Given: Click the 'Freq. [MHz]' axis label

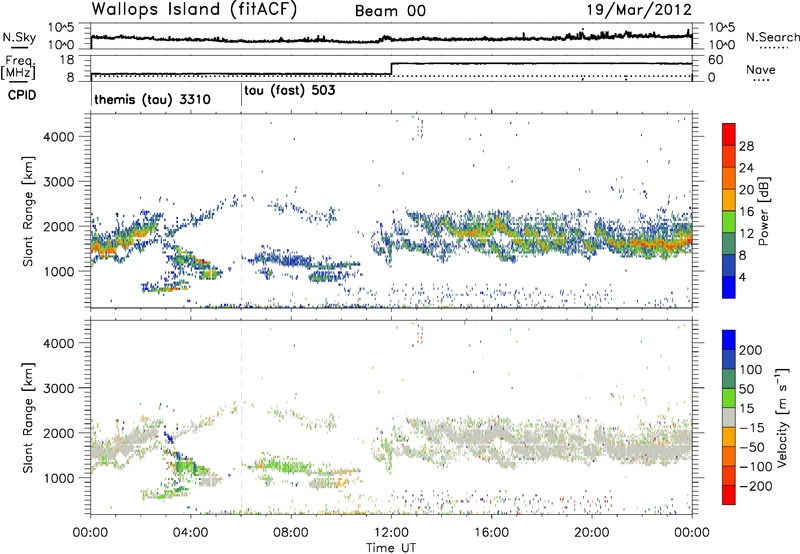Looking at the screenshot, I should pos(20,67).
